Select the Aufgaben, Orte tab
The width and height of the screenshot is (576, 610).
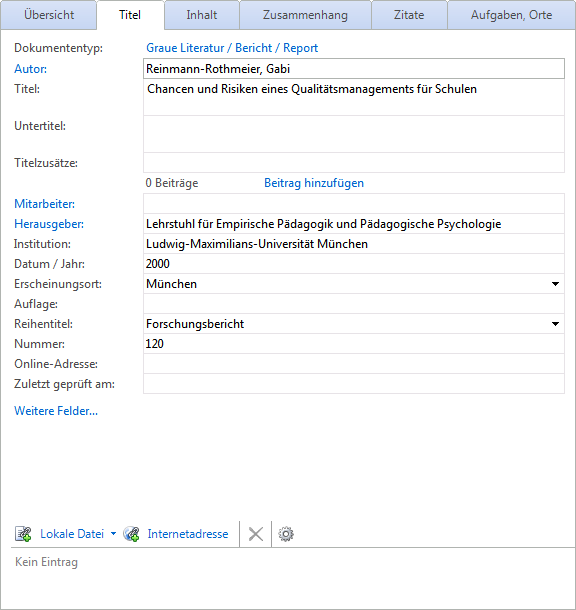(511, 15)
